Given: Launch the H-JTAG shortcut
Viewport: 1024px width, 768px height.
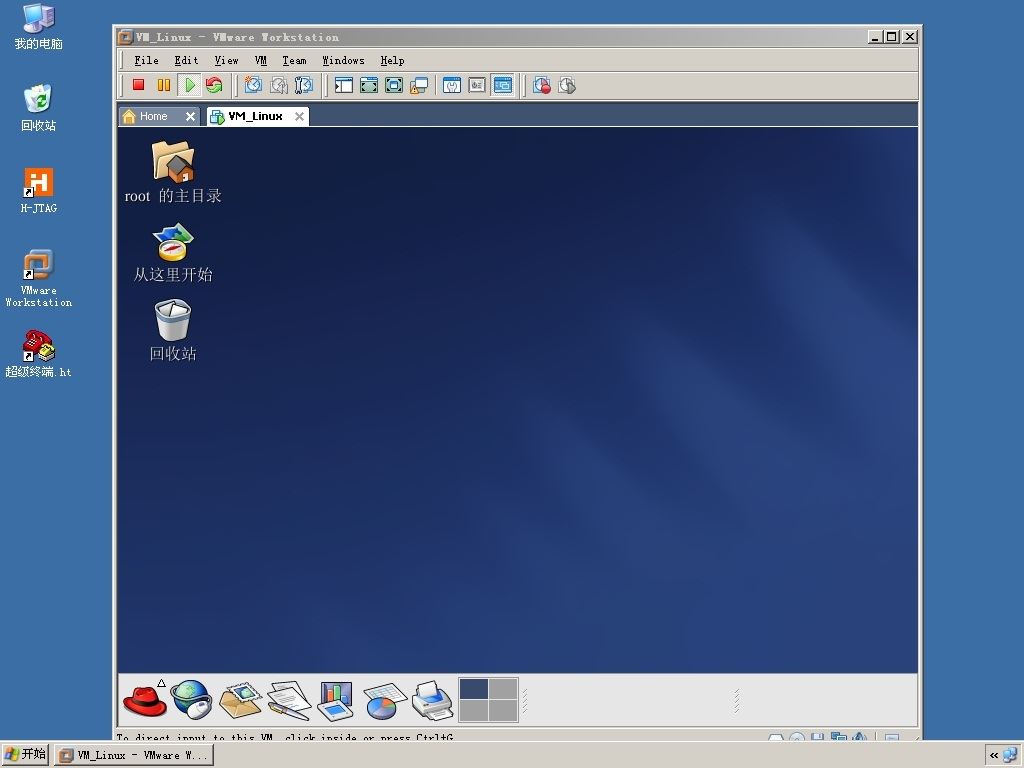Looking at the screenshot, I should tap(39, 191).
